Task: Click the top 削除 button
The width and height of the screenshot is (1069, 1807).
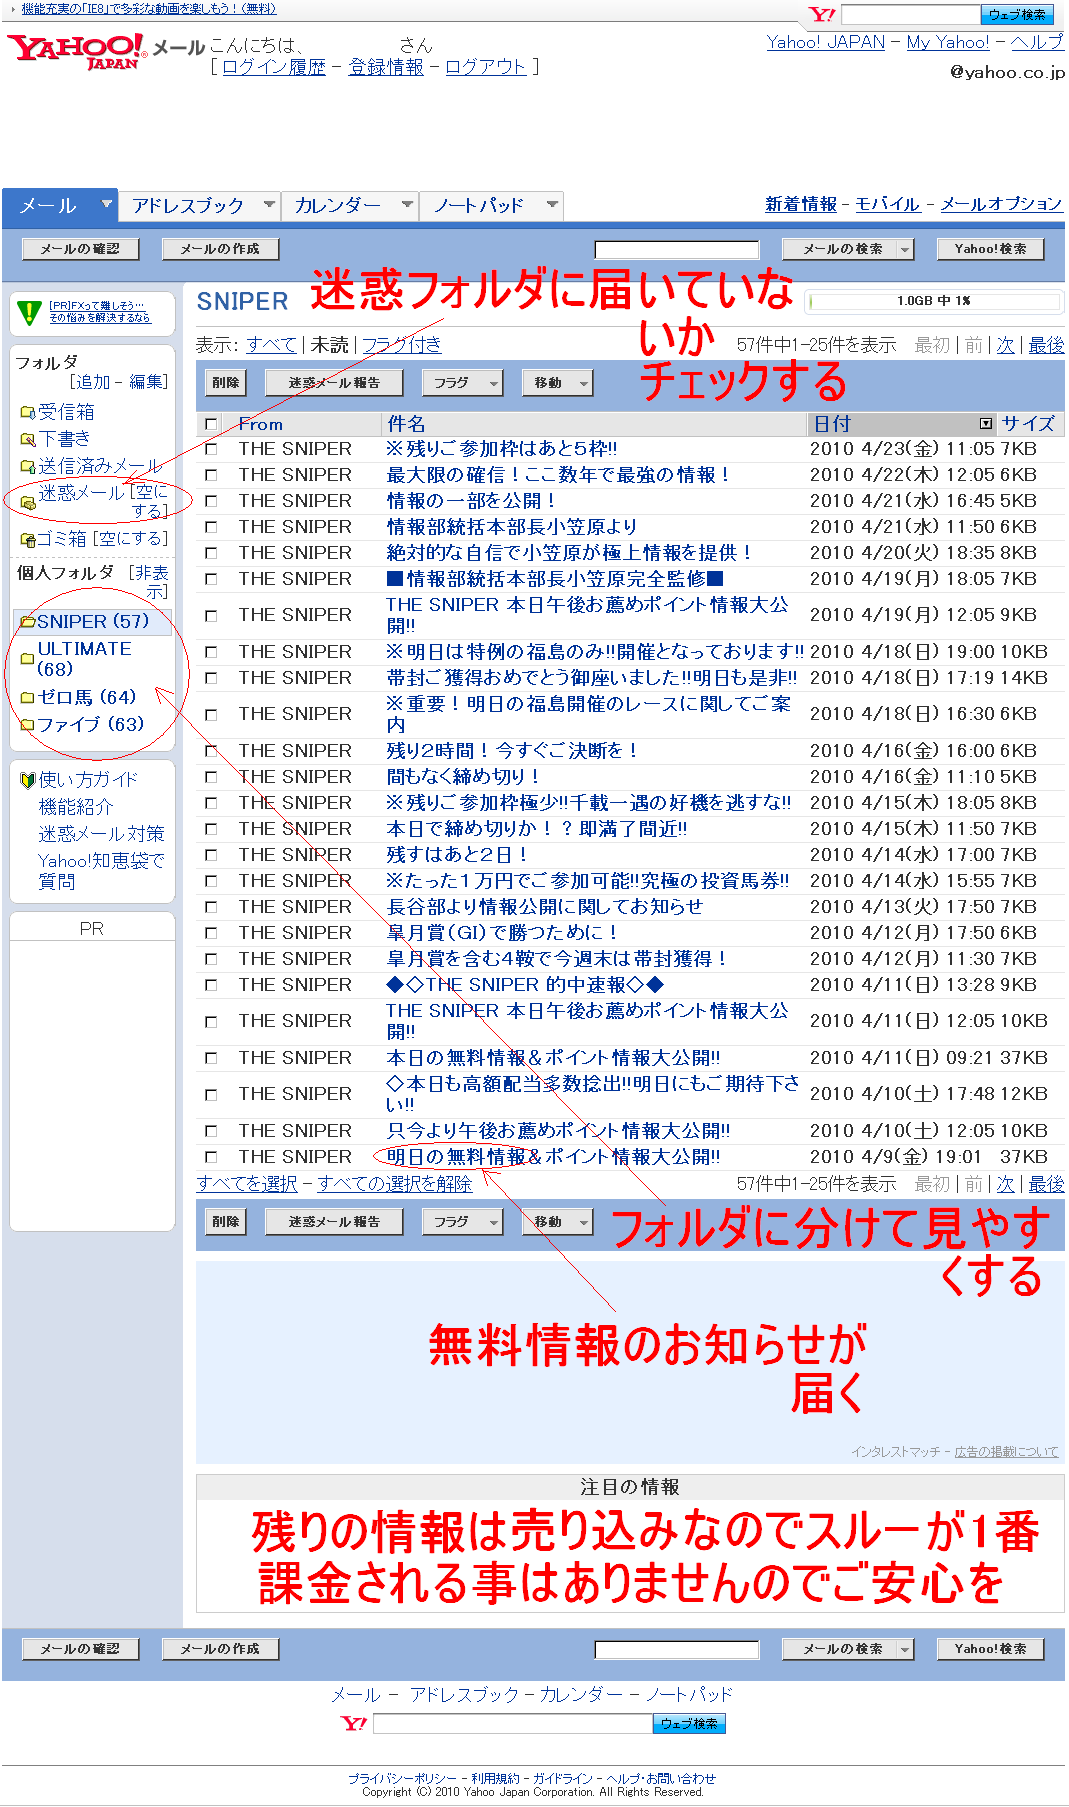Action: tap(226, 383)
